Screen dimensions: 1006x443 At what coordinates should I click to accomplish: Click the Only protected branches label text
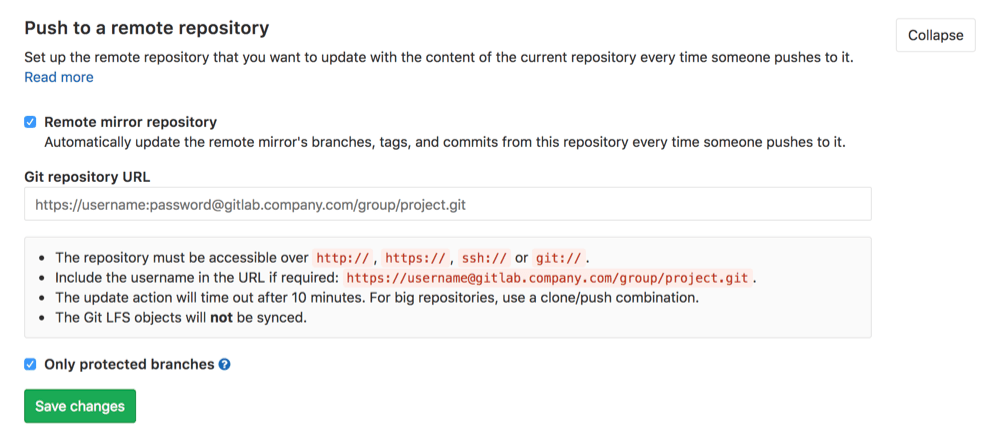tap(129, 365)
